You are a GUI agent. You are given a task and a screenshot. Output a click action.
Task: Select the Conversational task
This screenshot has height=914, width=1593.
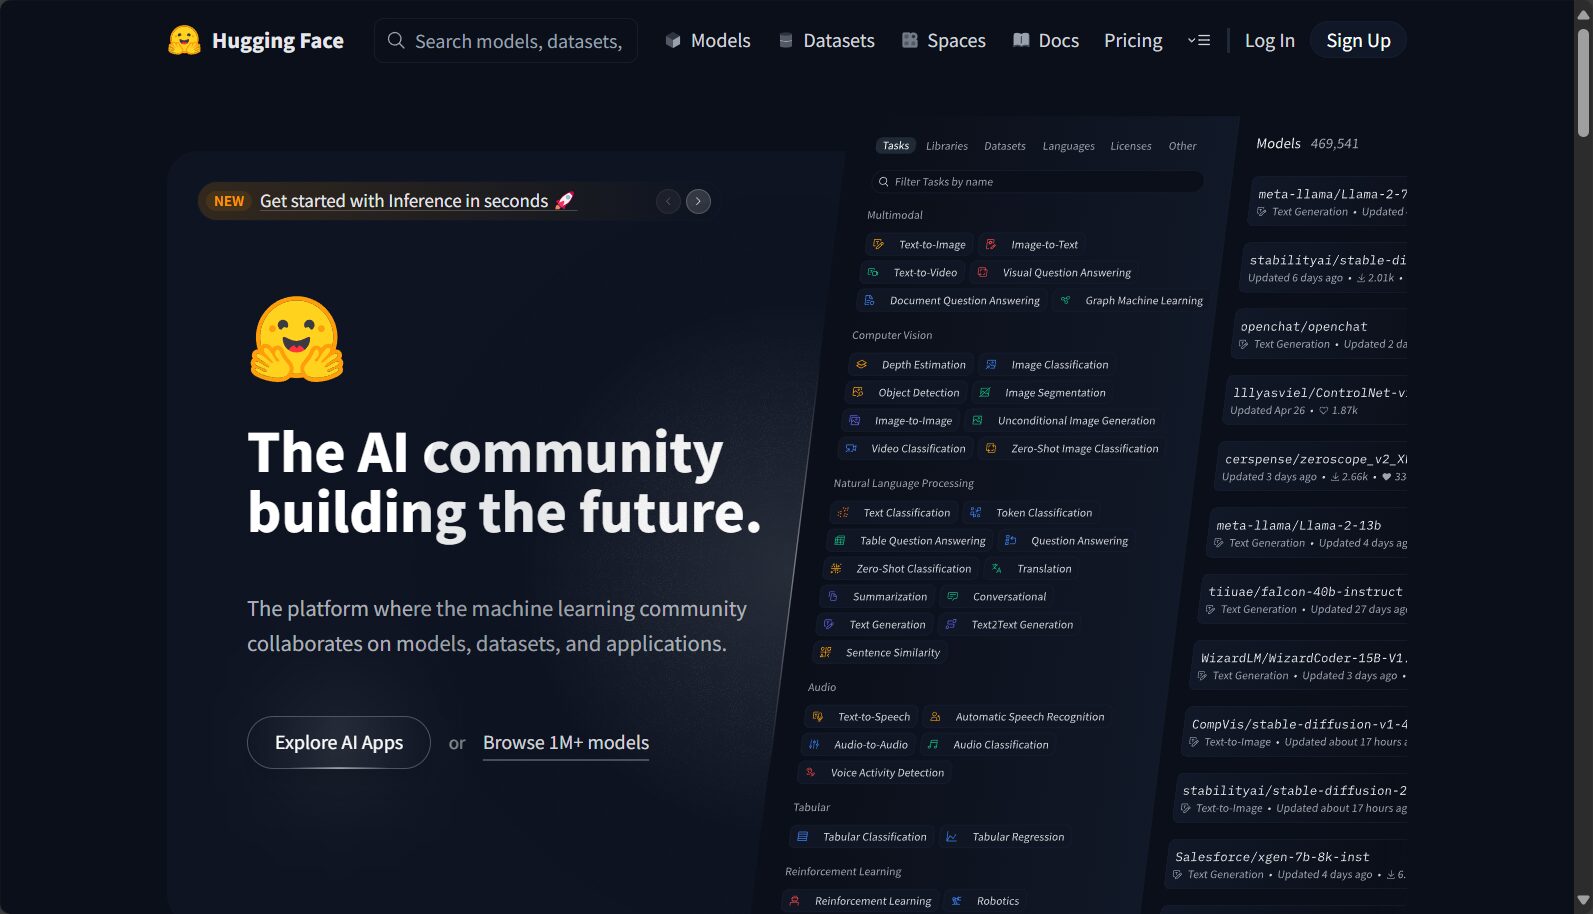tap(997, 596)
